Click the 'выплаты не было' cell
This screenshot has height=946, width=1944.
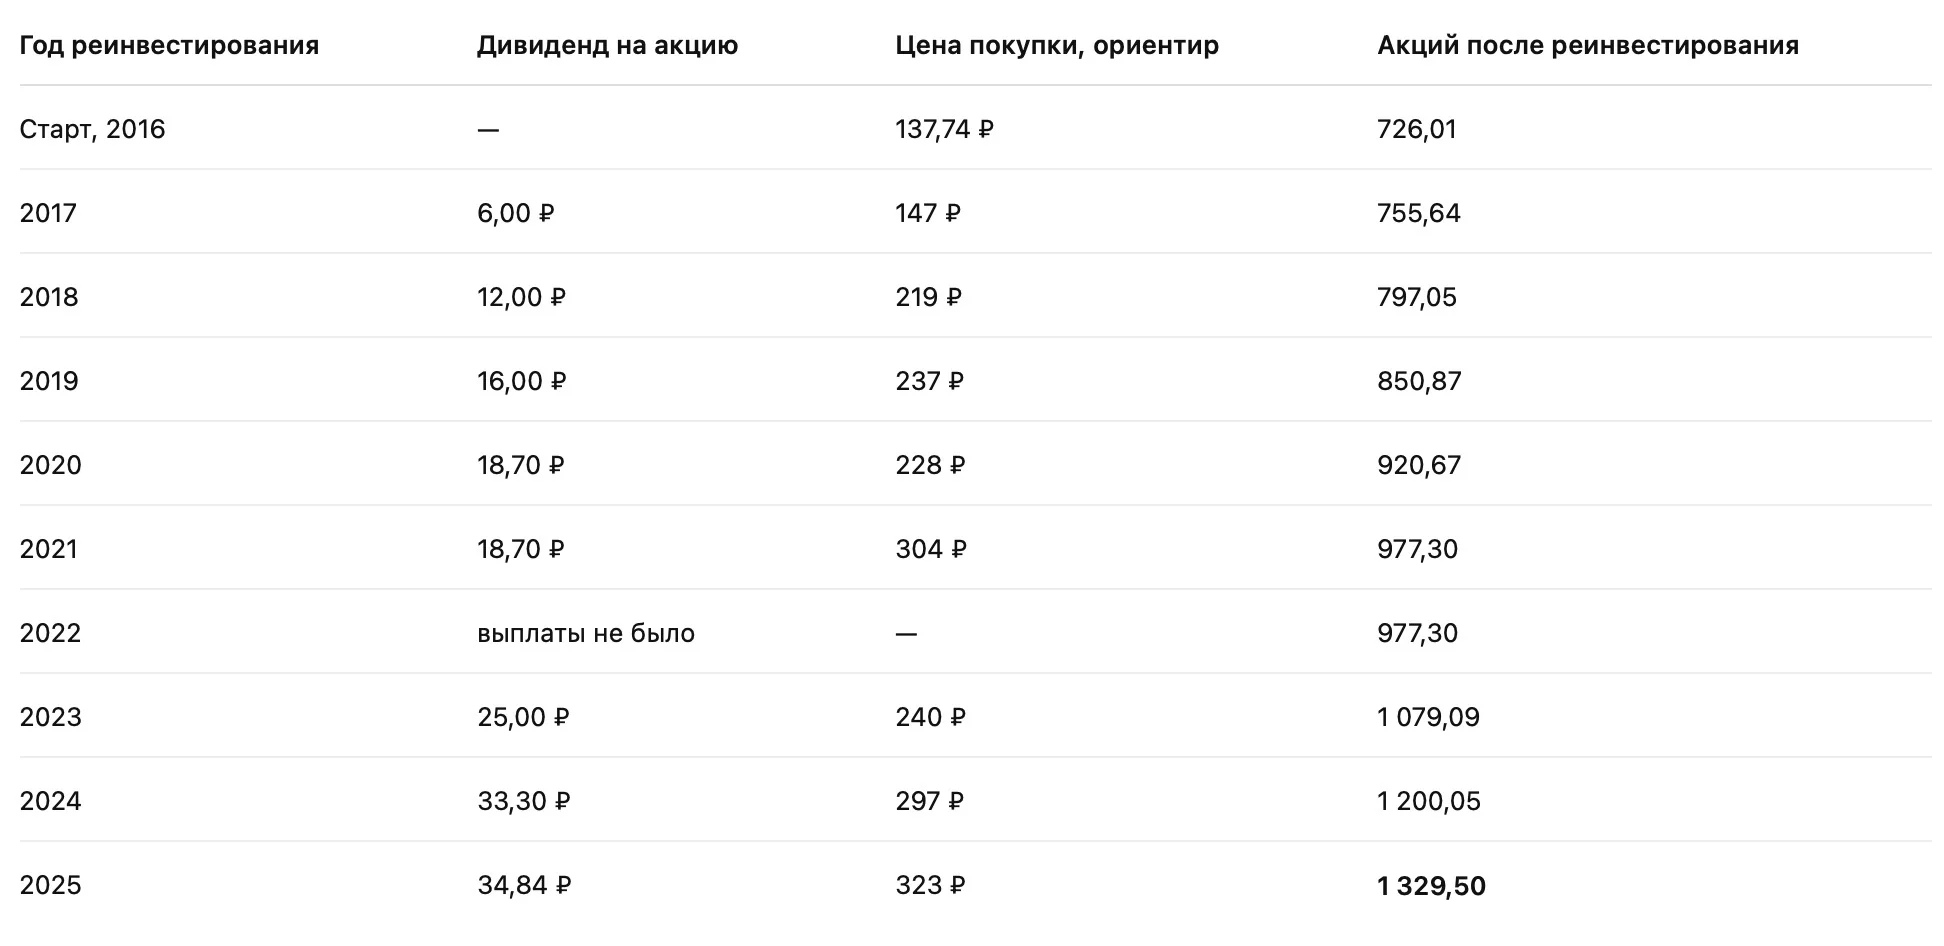[586, 634]
